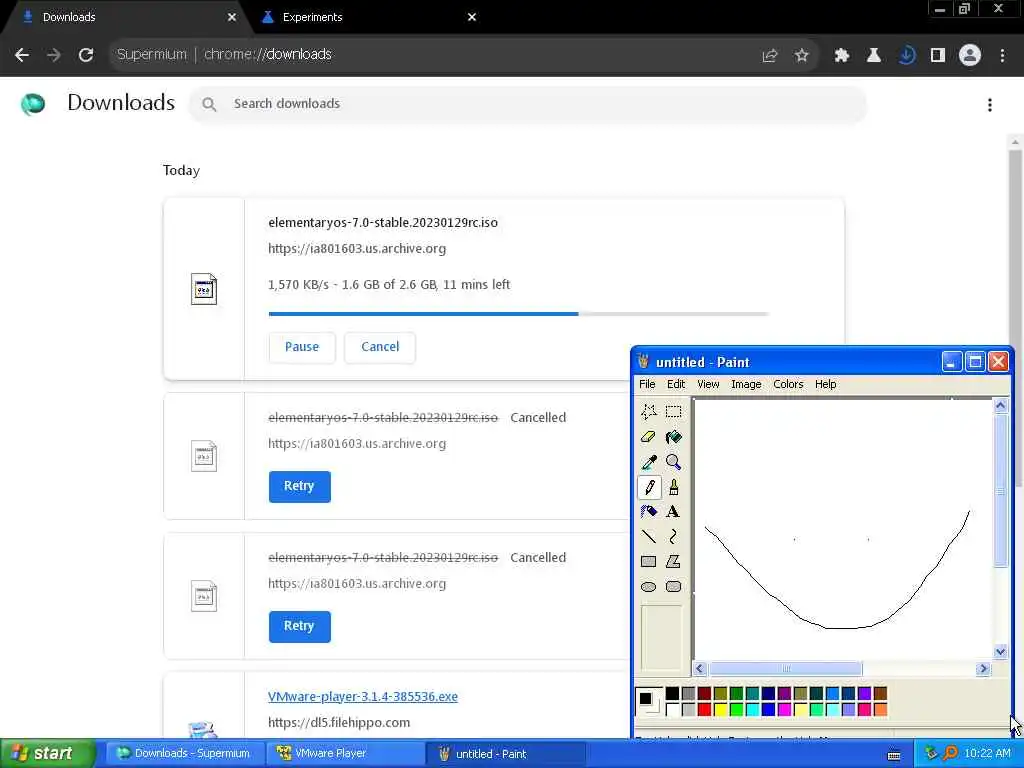Open the VMware-player-3.1.4-385536.exe link
The height and width of the screenshot is (768, 1024).
tap(362, 697)
